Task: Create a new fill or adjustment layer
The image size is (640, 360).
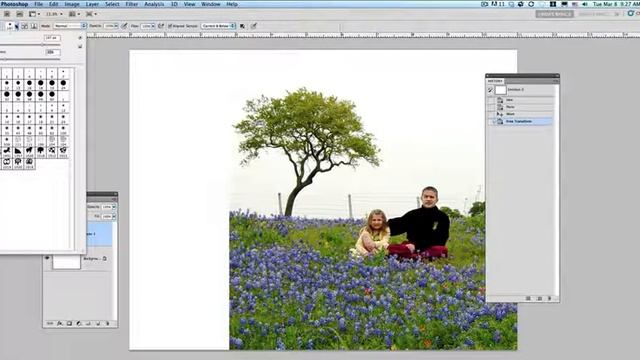Action: click(x=79, y=323)
